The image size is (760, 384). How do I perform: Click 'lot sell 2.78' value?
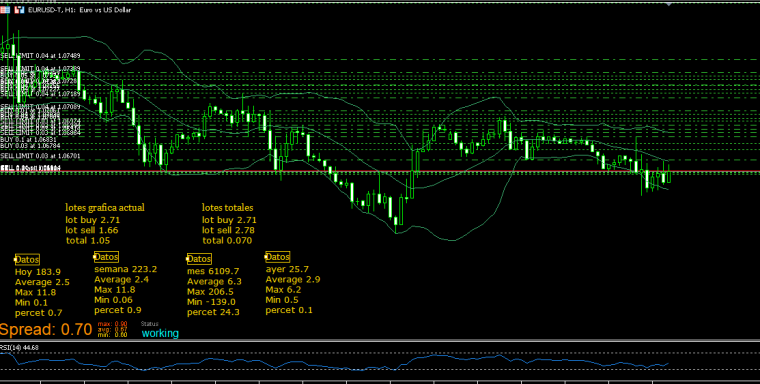pyautogui.click(x=228, y=230)
